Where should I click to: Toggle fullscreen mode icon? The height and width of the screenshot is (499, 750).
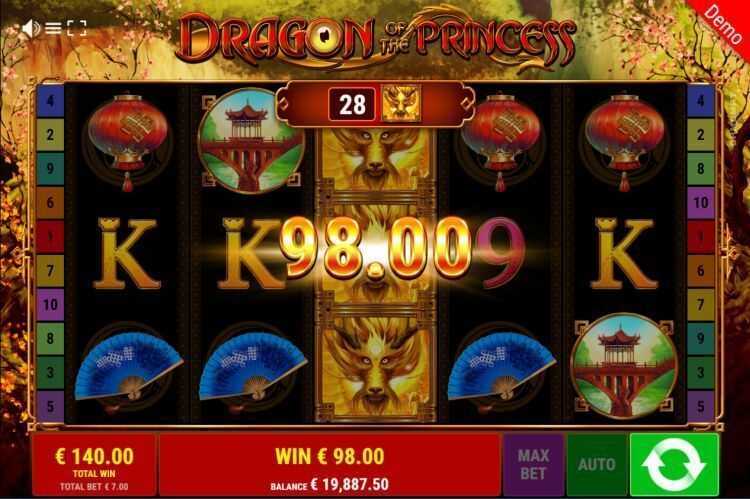pyautogui.click(x=77, y=28)
